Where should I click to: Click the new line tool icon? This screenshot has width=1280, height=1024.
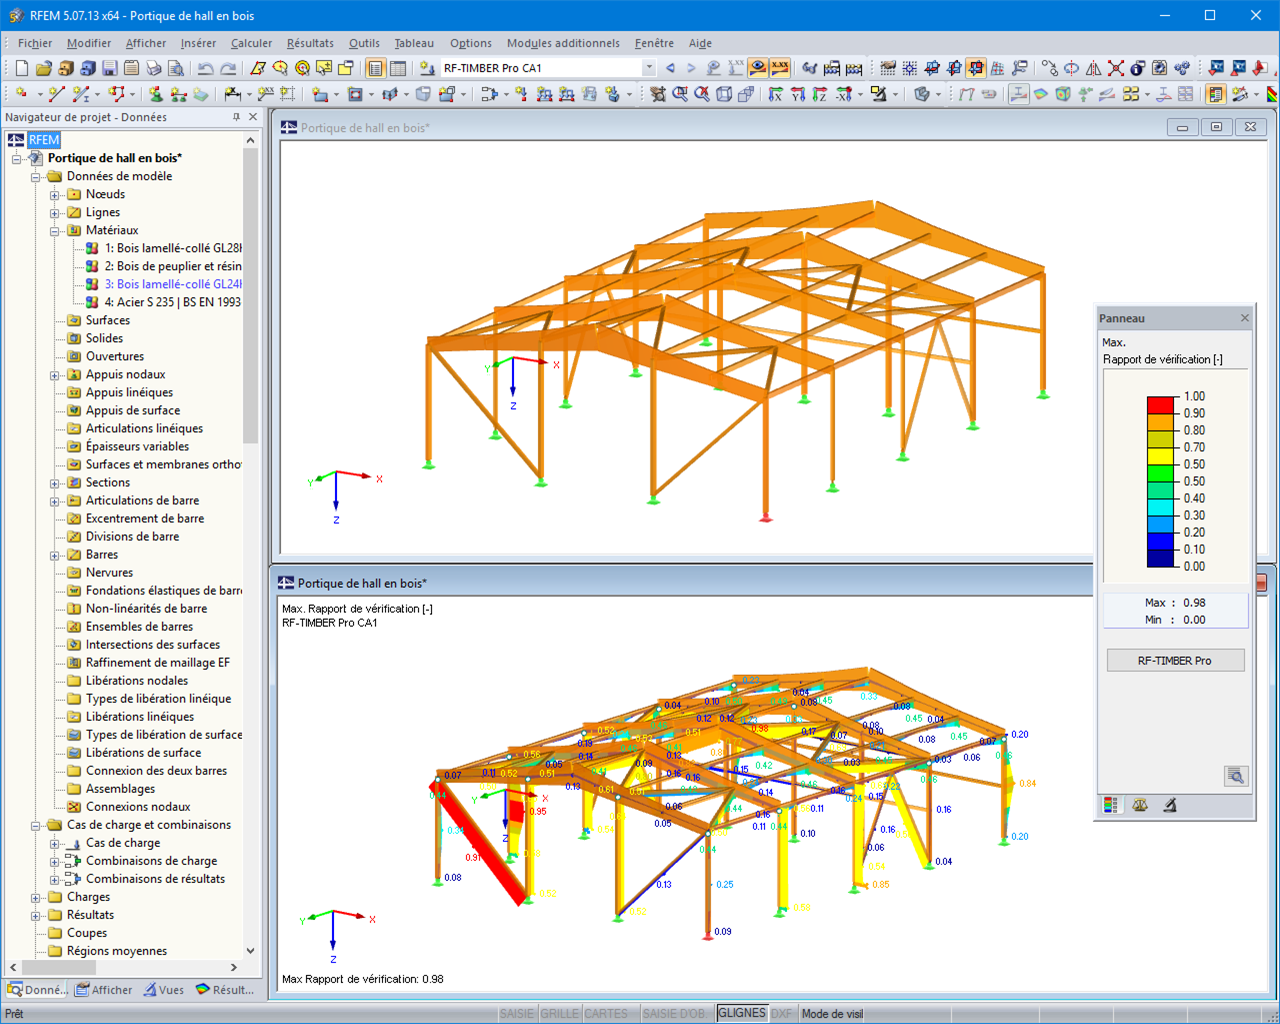(56, 94)
